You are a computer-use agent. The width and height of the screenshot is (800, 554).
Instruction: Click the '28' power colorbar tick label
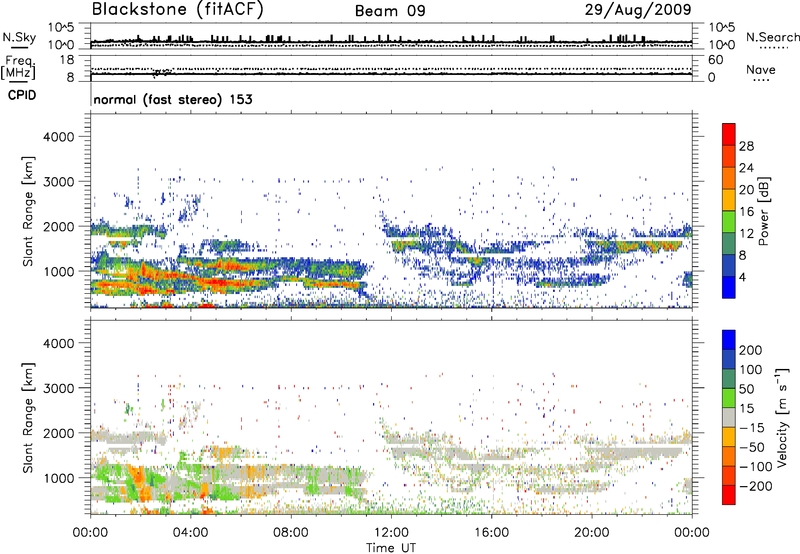746,146
